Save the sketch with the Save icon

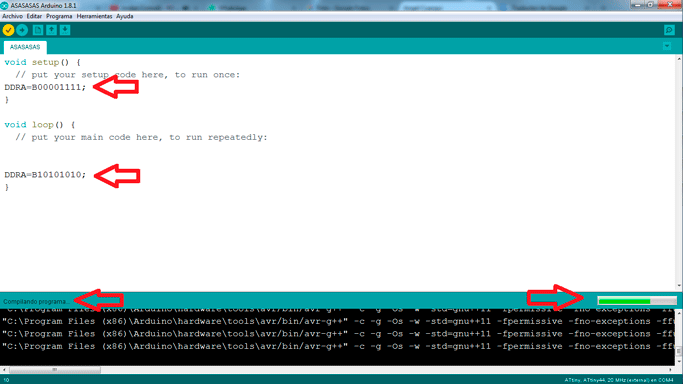65,30
